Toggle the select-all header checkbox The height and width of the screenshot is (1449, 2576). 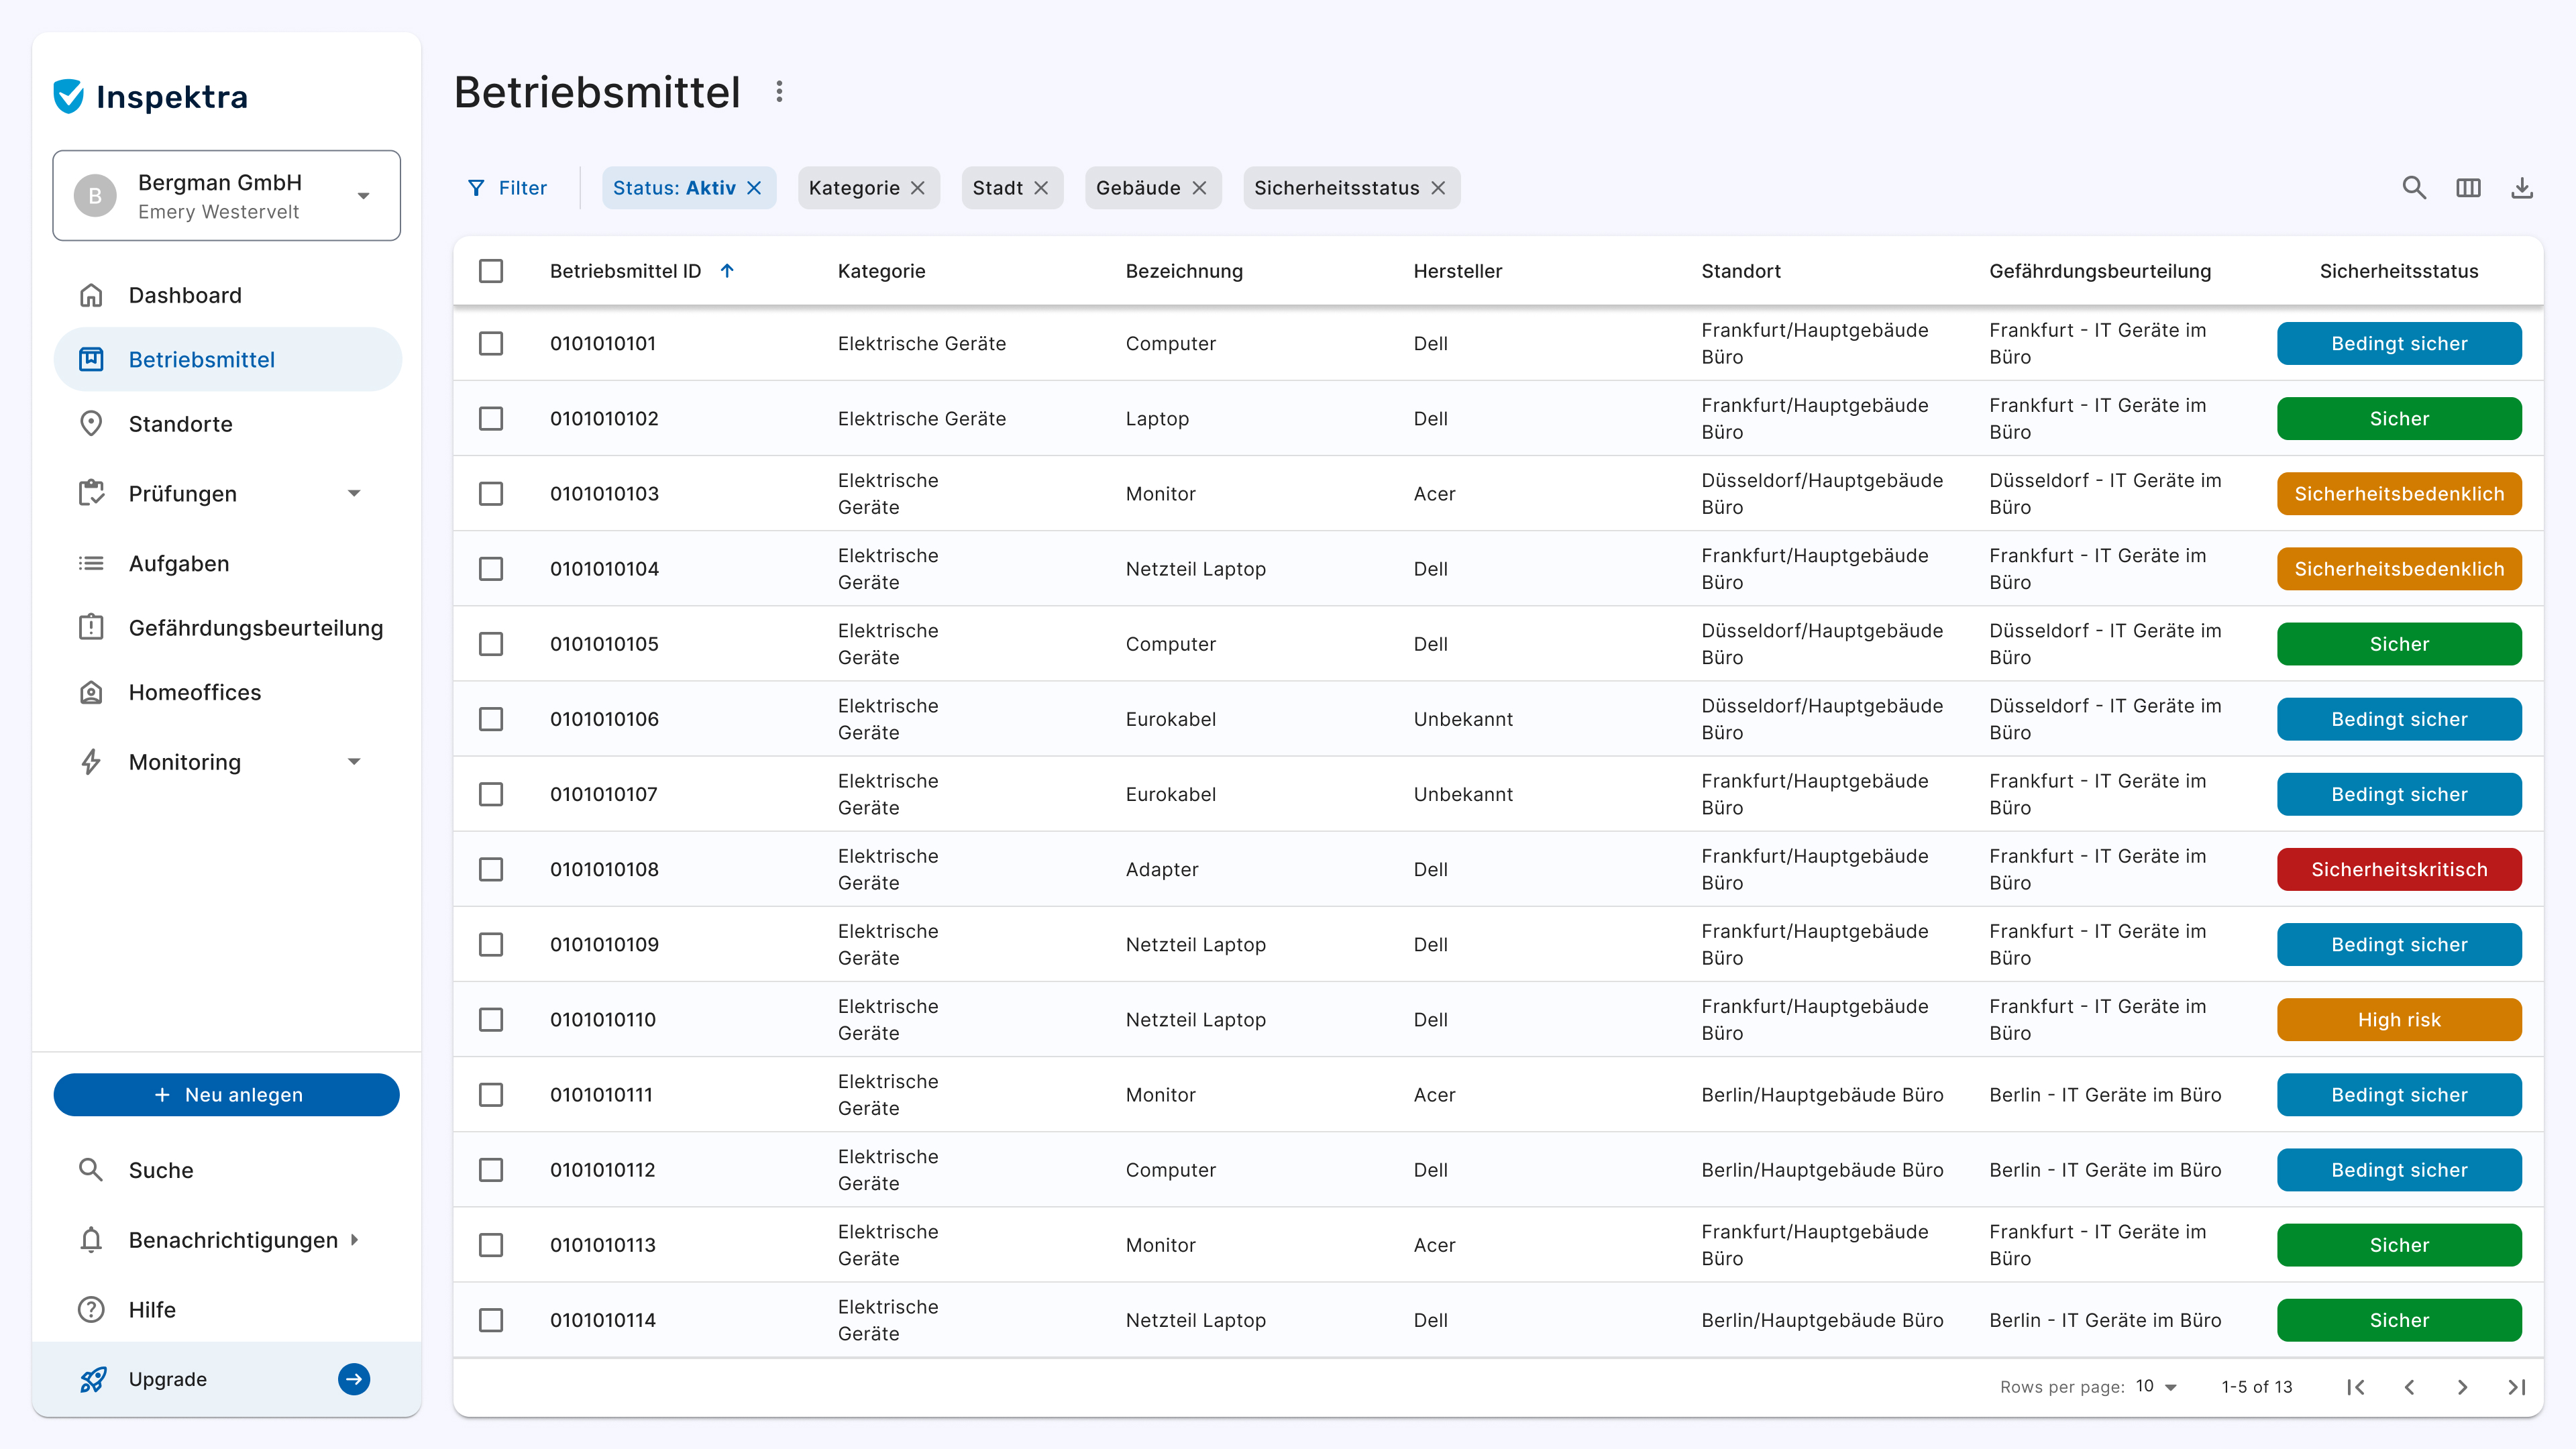491,271
